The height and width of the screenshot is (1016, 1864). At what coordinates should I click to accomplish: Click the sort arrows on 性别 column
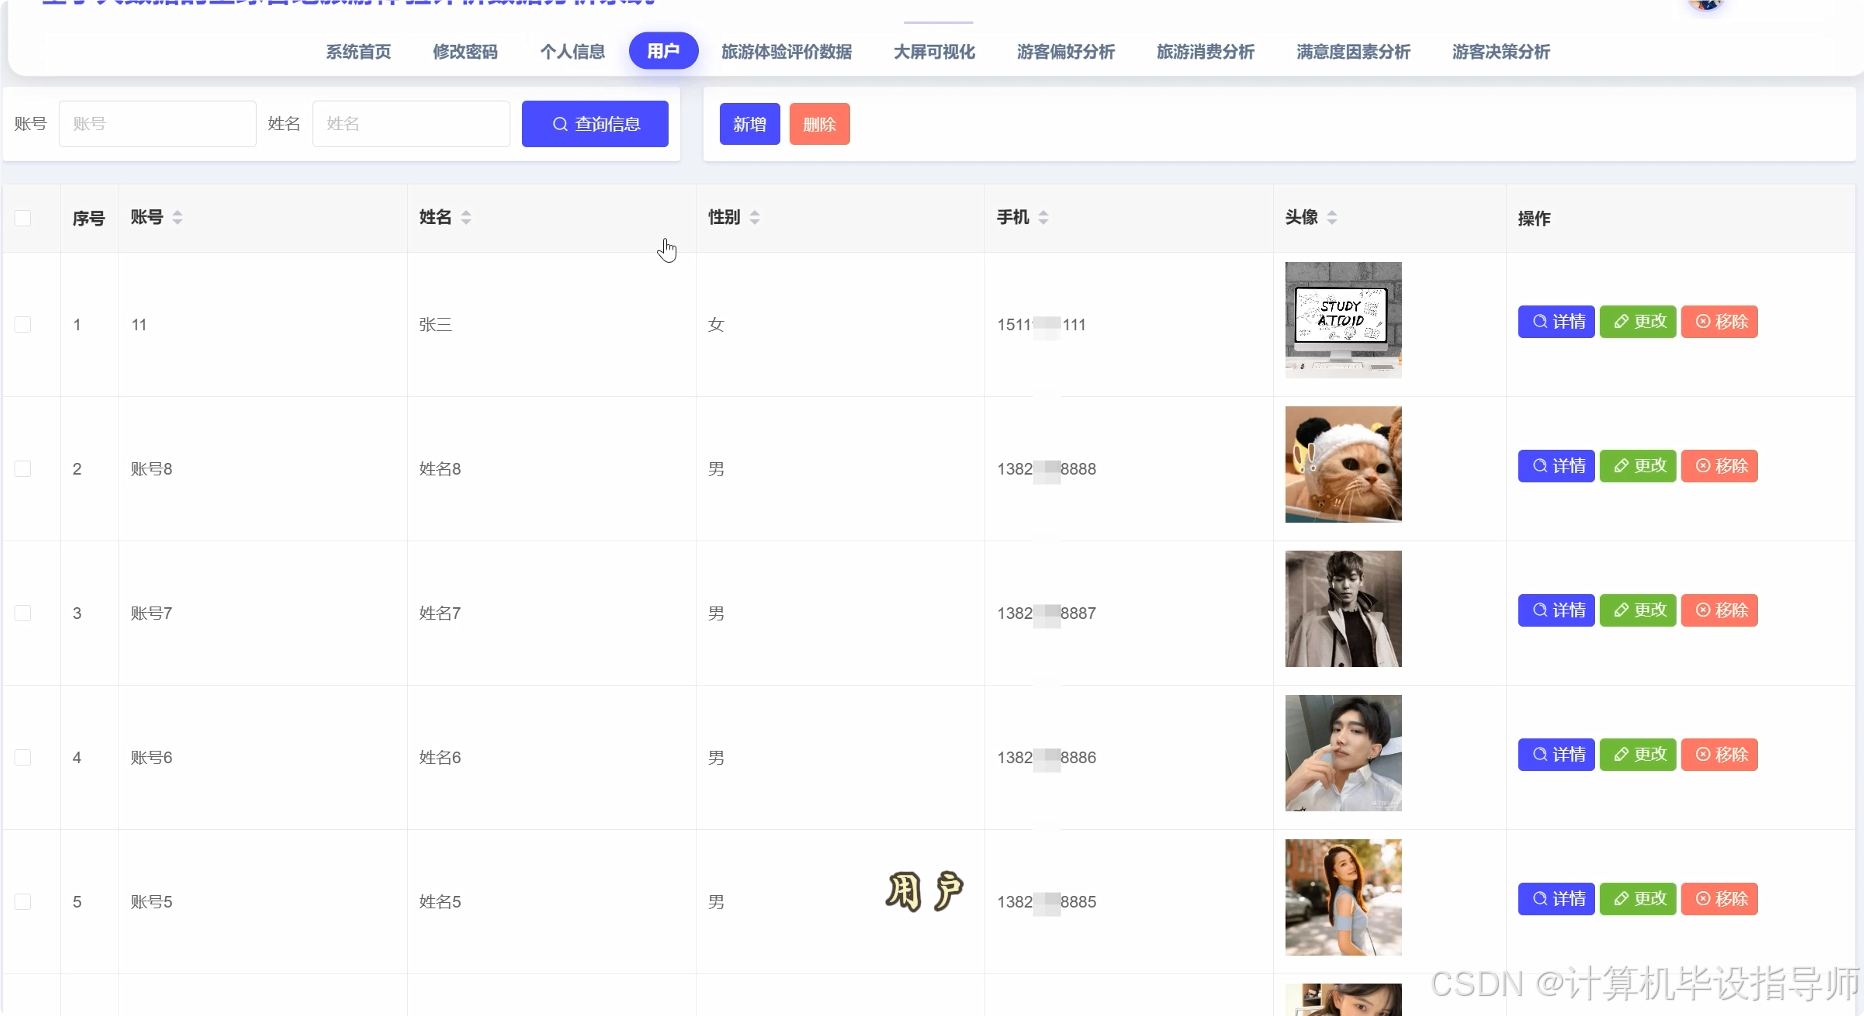(x=755, y=217)
